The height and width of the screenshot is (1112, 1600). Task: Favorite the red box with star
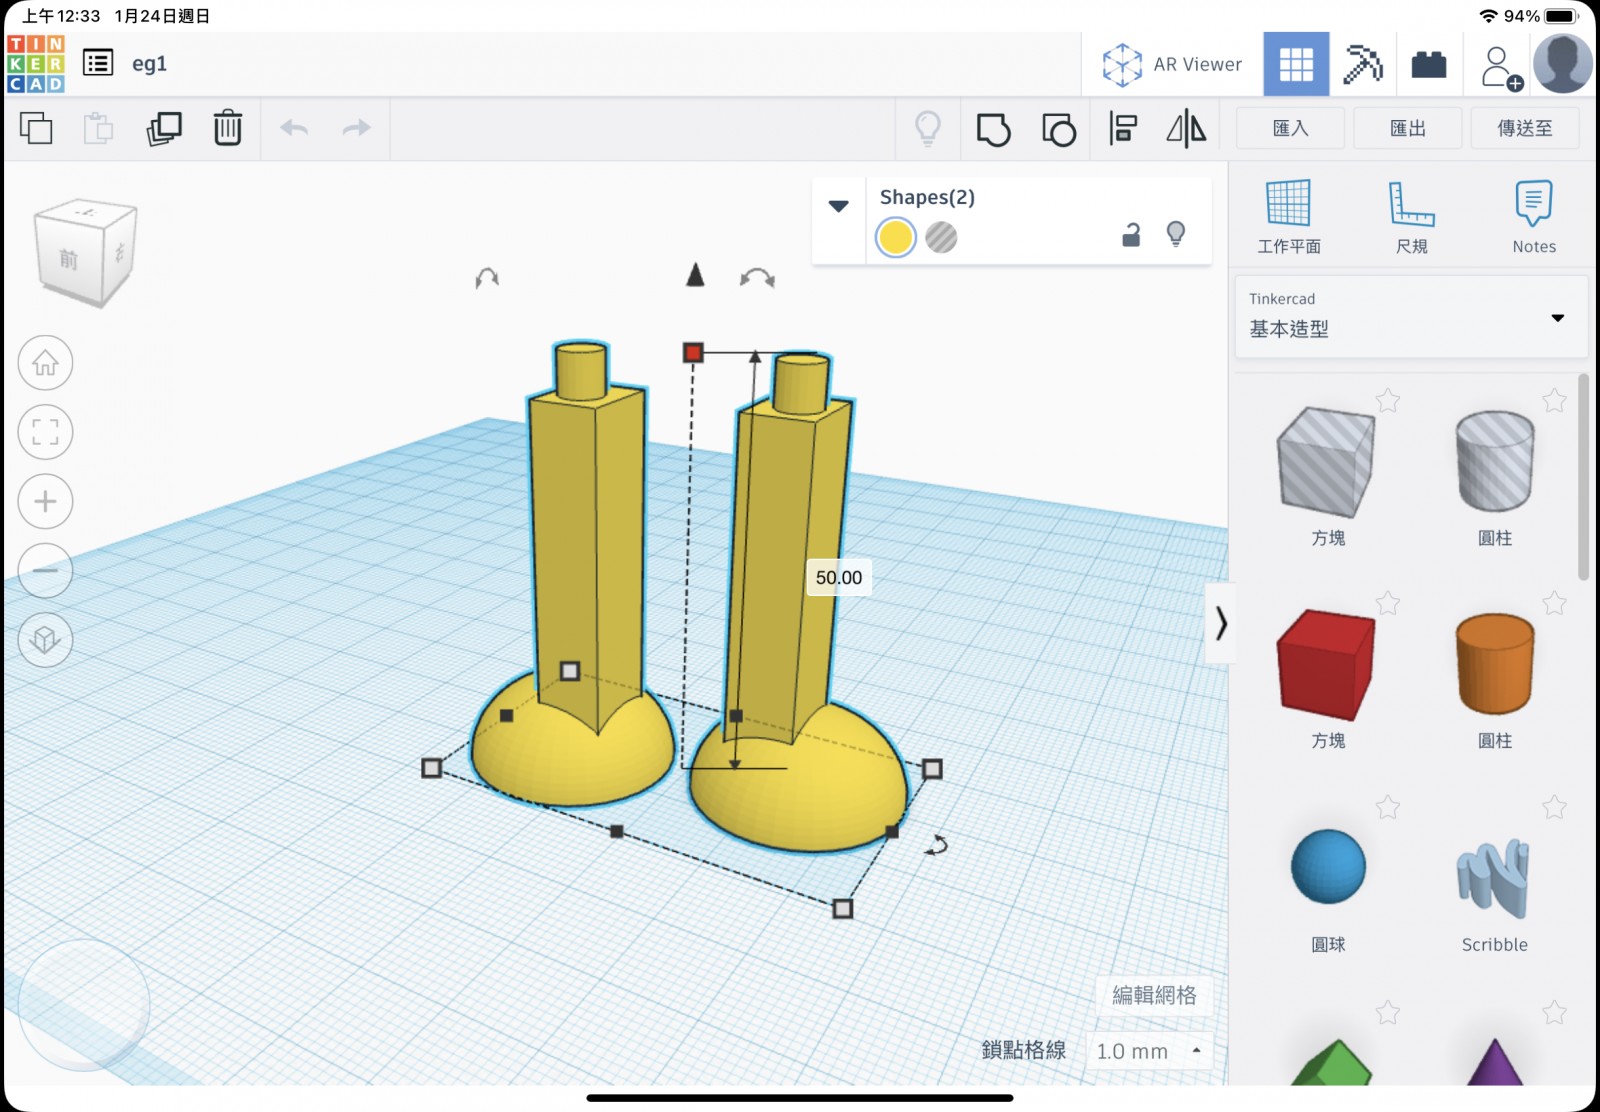[1388, 603]
